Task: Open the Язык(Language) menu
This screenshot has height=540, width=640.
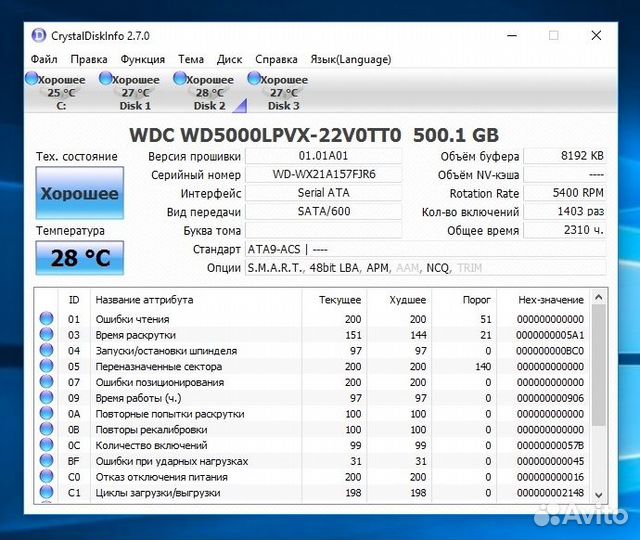Action: (351, 60)
